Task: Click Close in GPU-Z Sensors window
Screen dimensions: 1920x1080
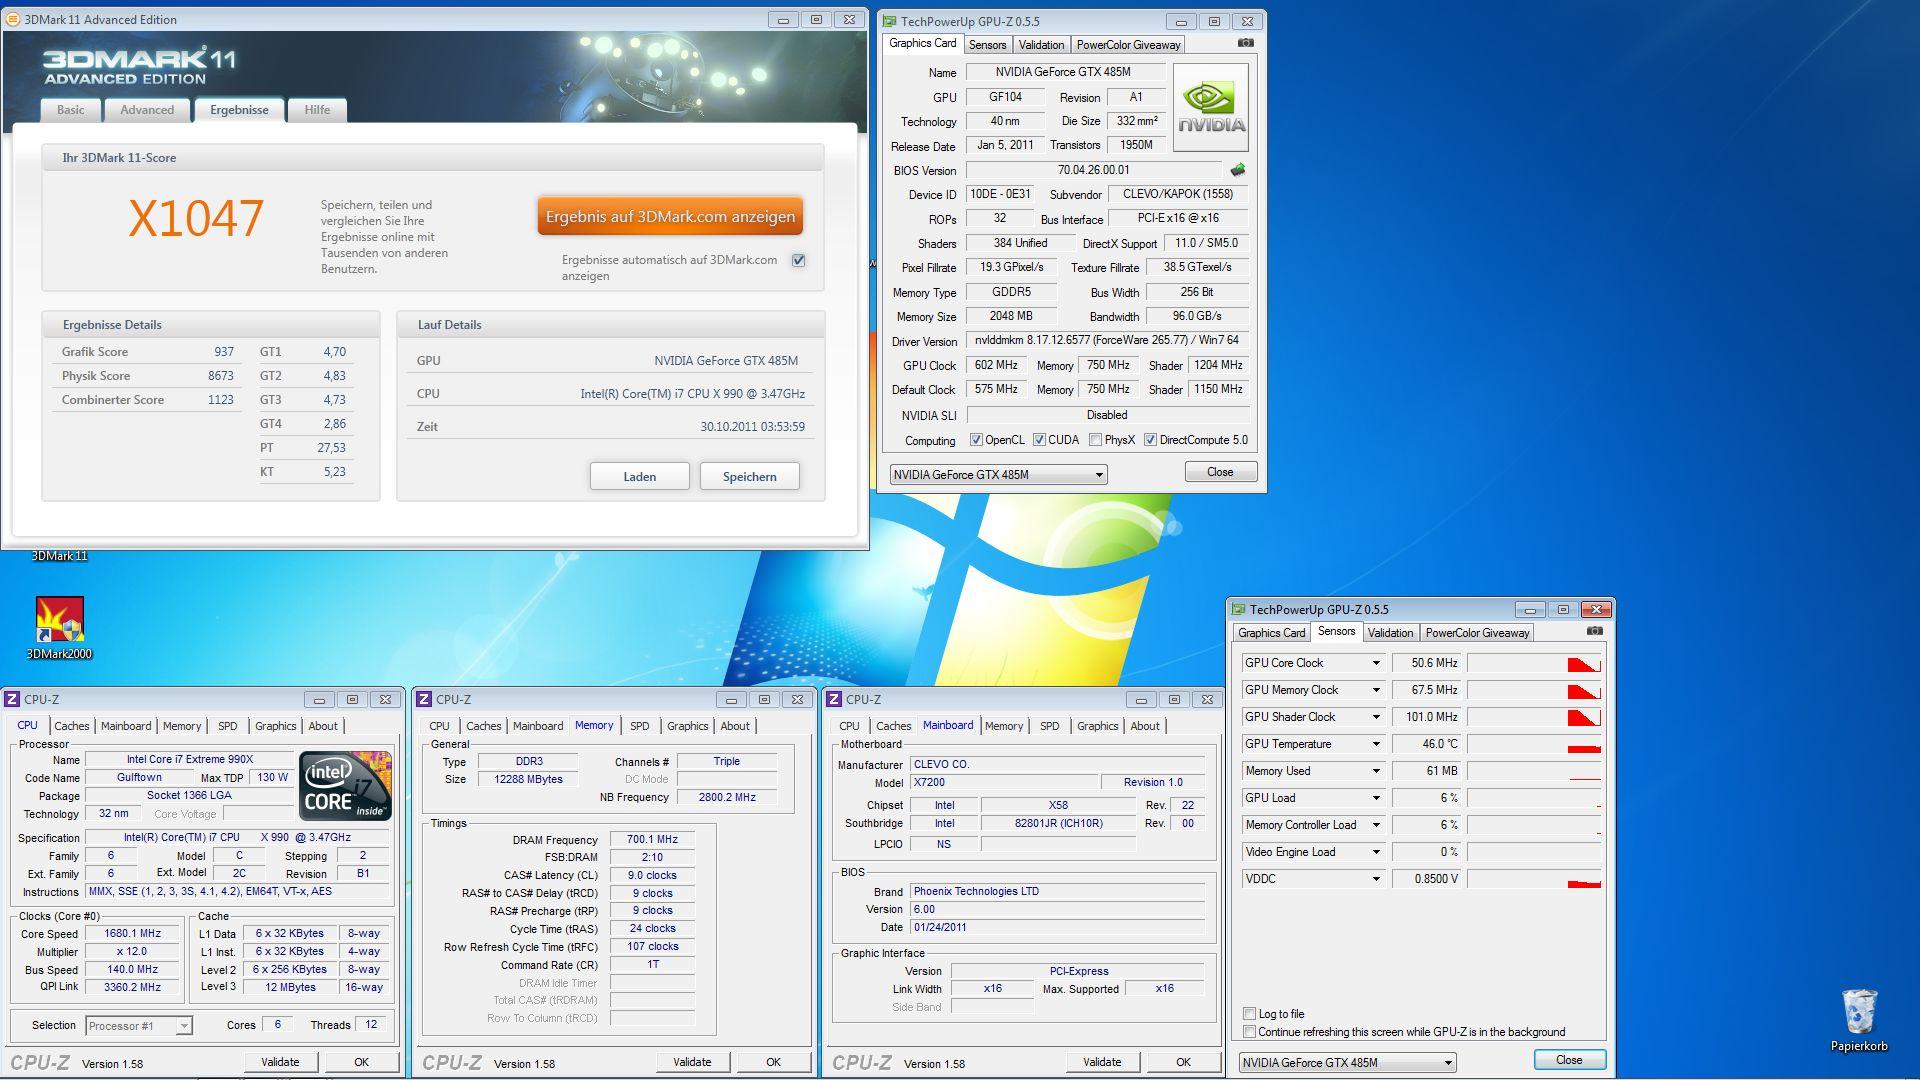Action: pos(1569,1060)
